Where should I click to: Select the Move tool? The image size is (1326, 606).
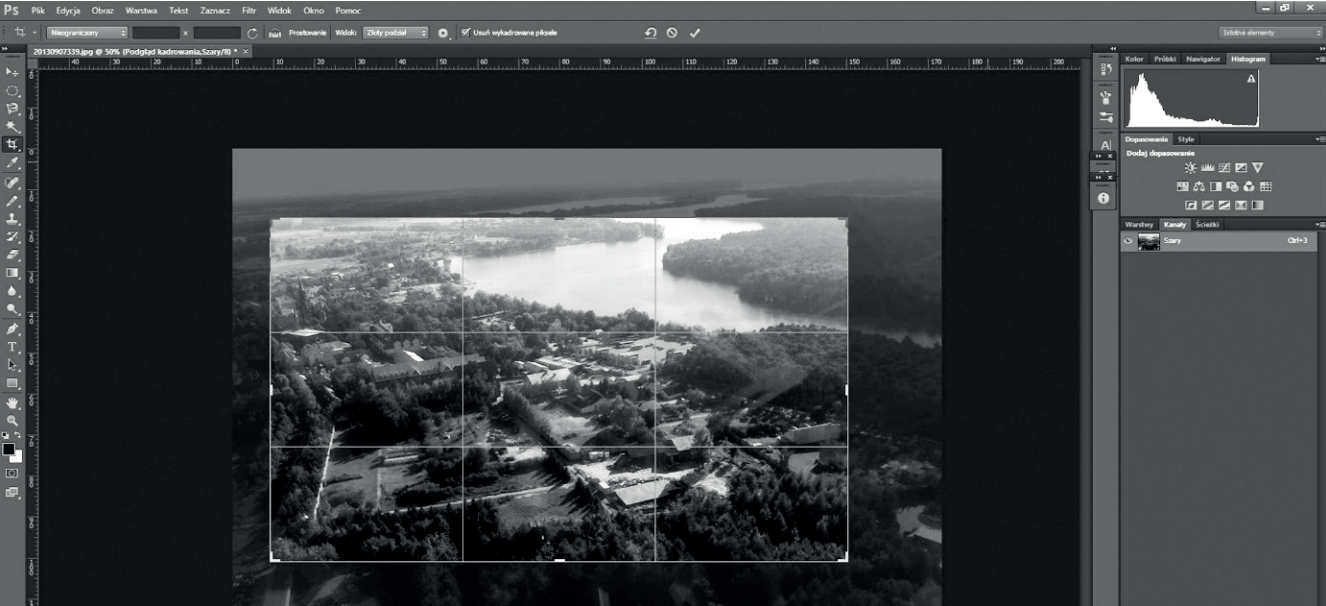tap(12, 72)
